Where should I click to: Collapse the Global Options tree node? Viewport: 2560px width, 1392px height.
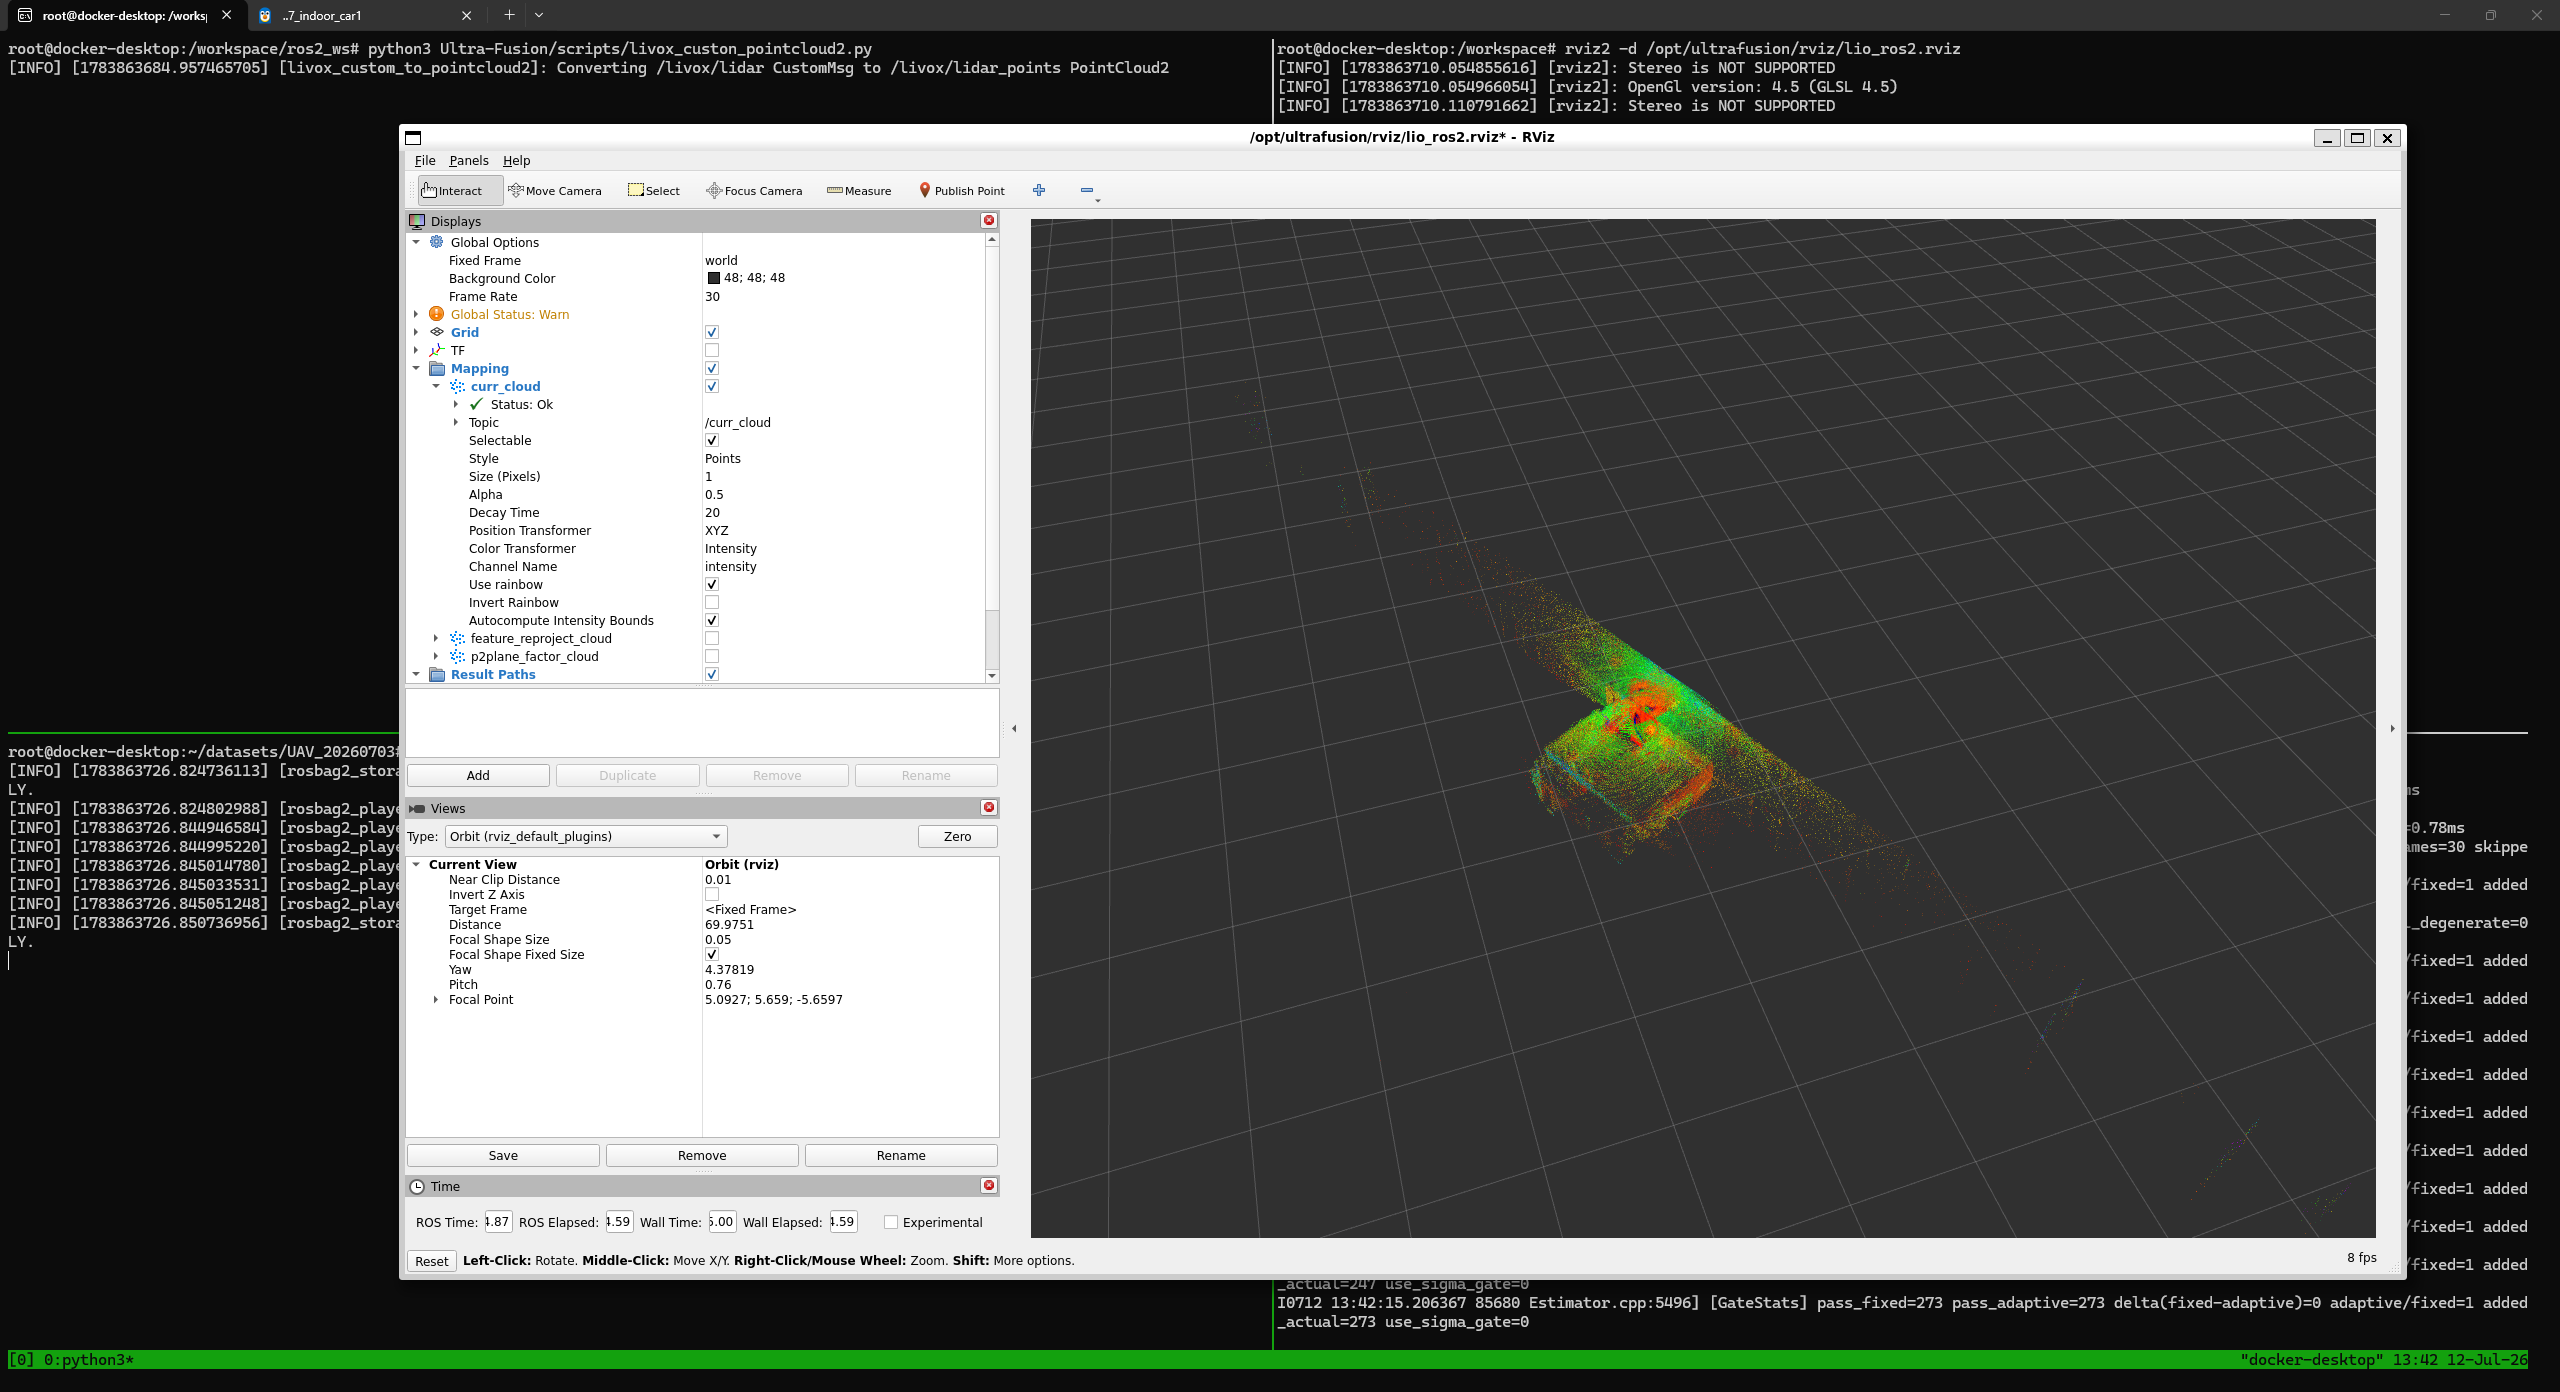[416, 242]
